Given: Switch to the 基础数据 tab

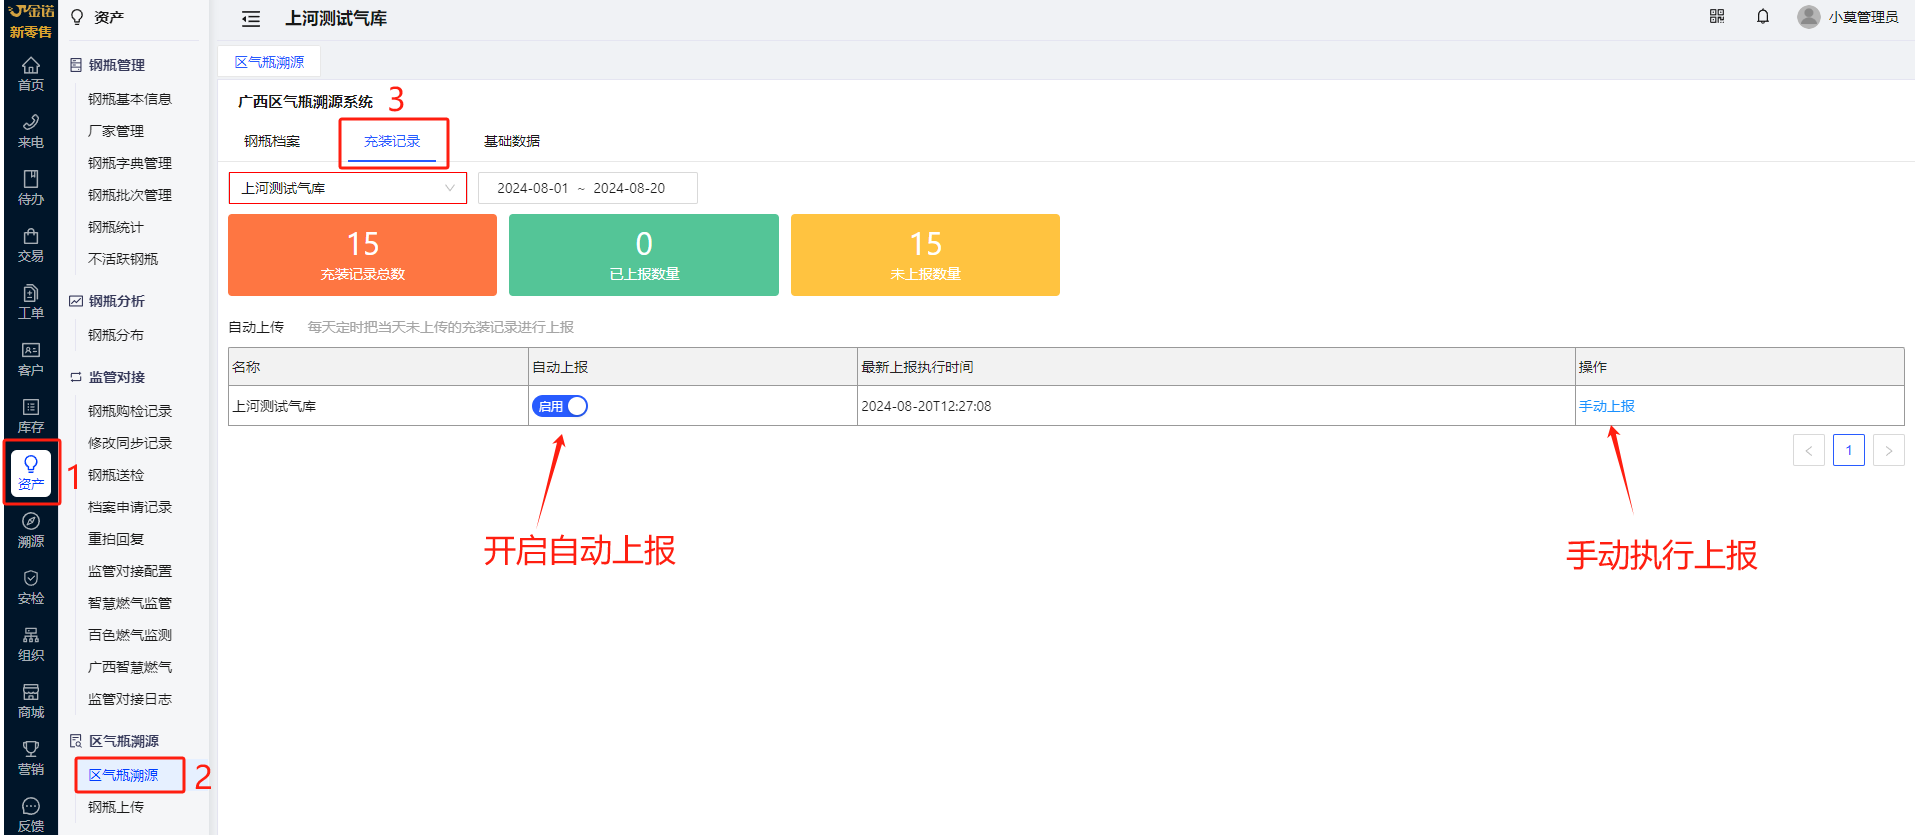Looking at the screenshot, I should (x=511, y=141).
